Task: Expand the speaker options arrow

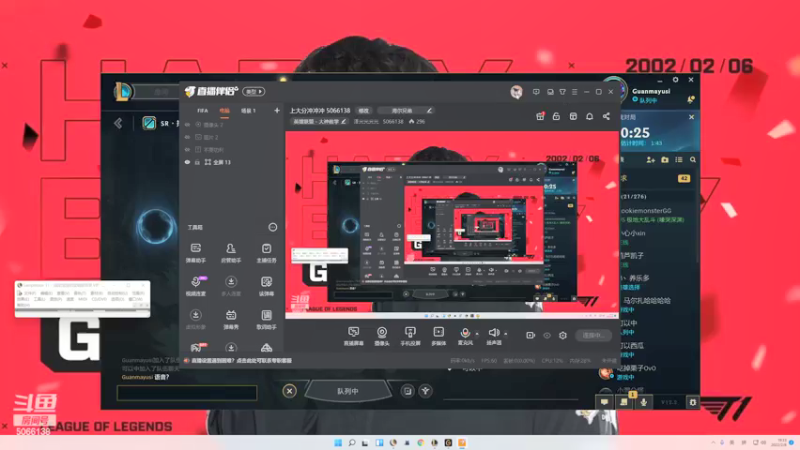Action: [x=506, y=334]
